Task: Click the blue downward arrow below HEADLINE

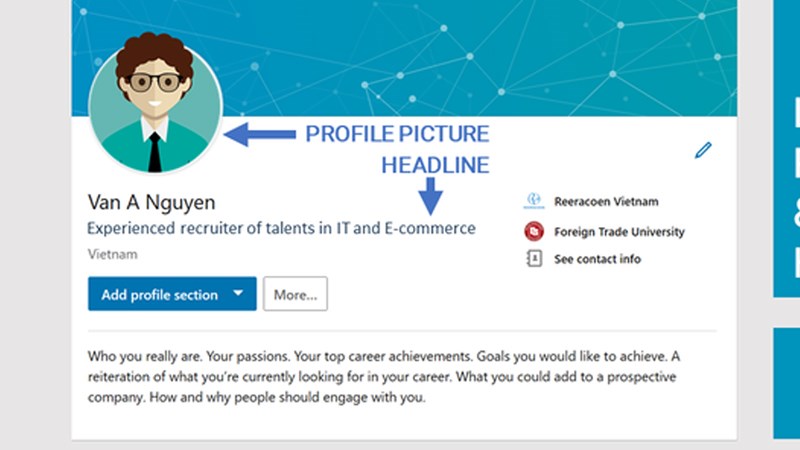Action: point(431,196)
